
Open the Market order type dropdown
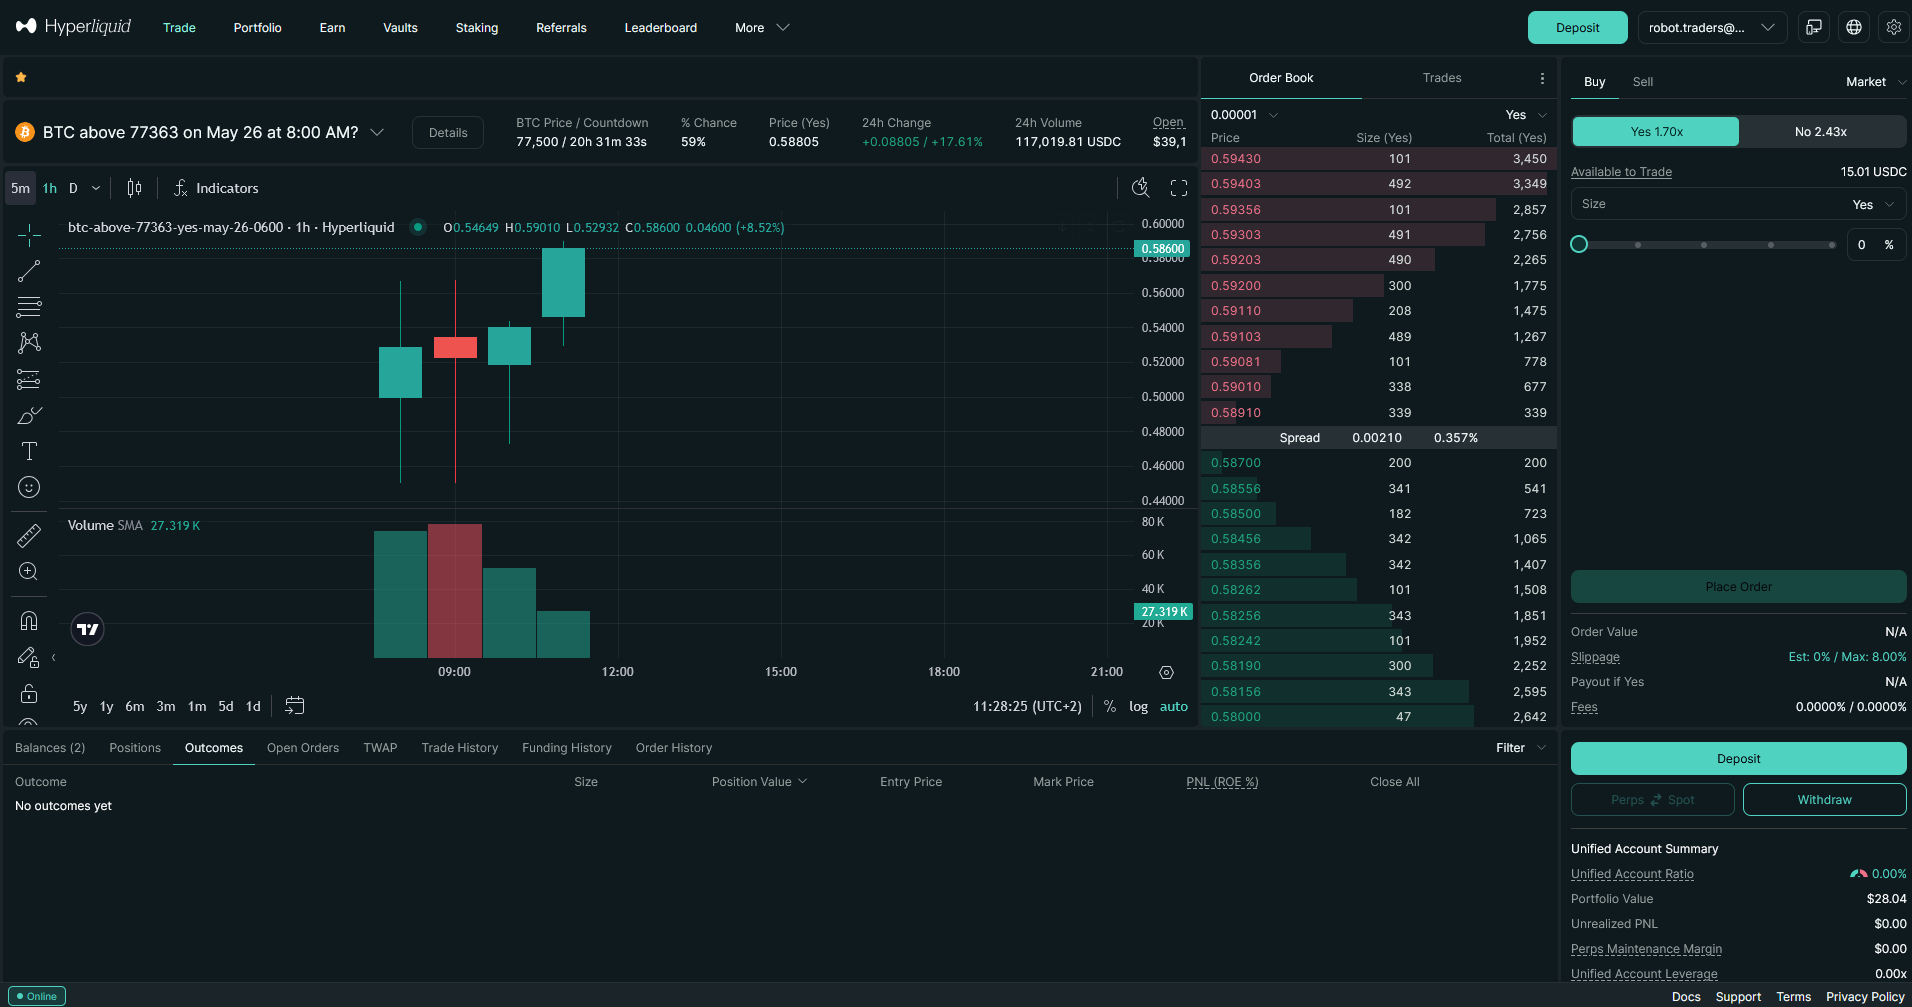1875,82
